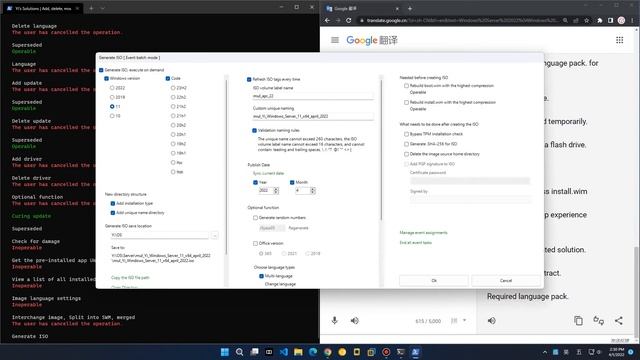The image size is (640, 360).
Task: Reload the Google Translate page
Action: 349,20
